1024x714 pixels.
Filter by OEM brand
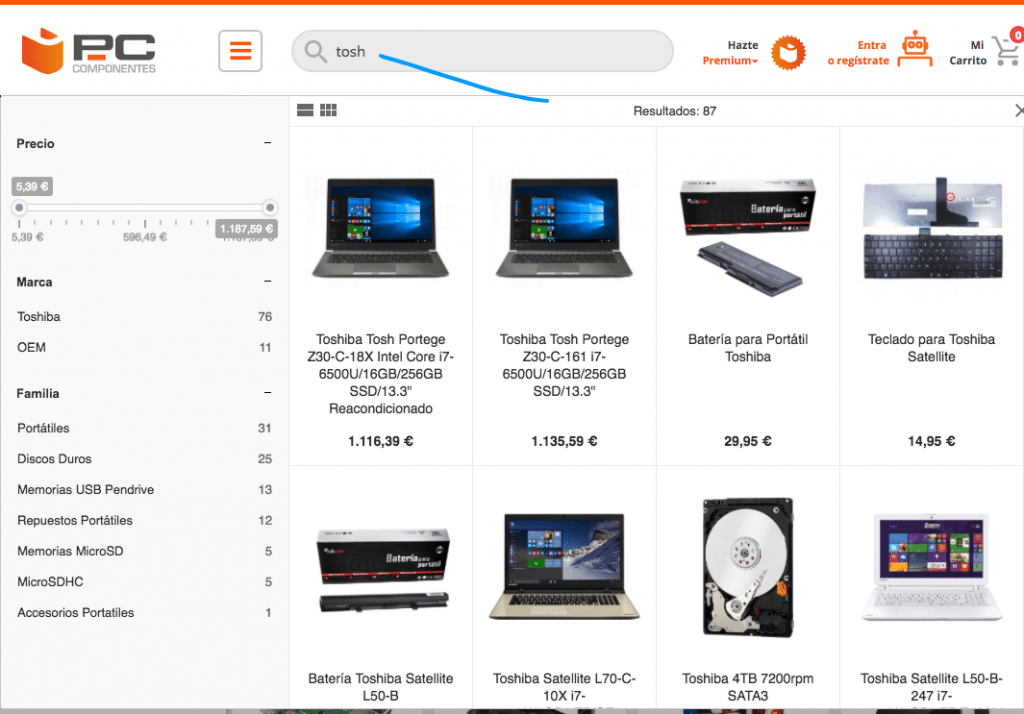pyautogui.click(x=144, y=348)
